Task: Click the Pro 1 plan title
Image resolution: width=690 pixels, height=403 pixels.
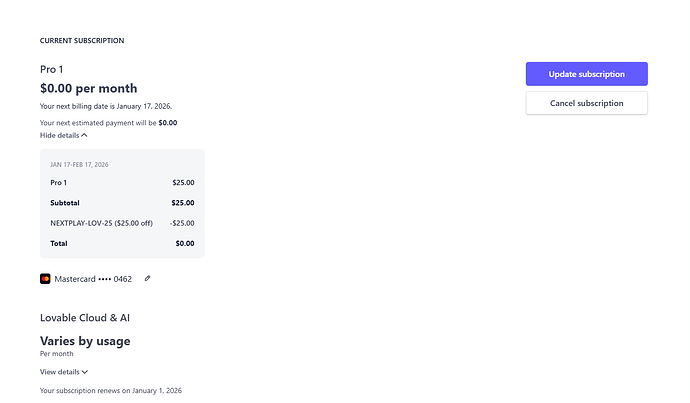Action: point(51,70)
